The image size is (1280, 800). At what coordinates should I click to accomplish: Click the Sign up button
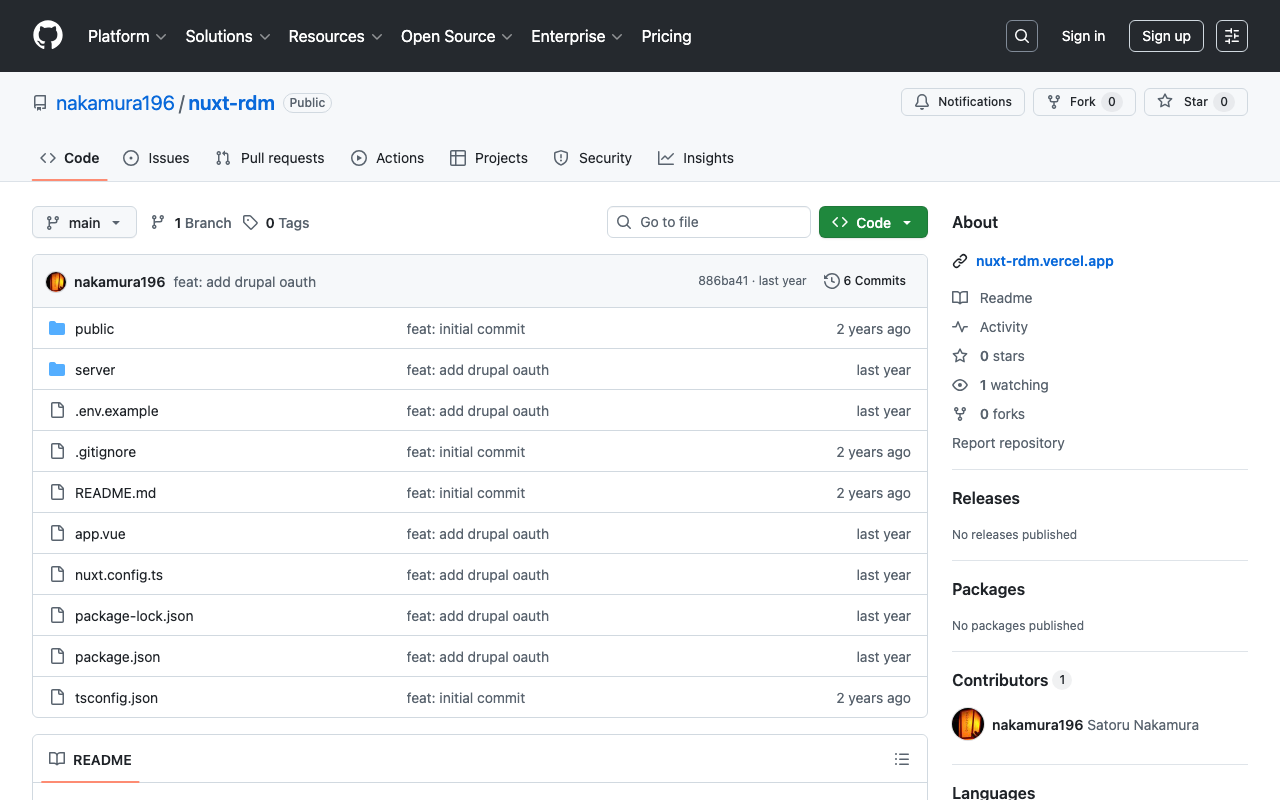tap(1165, 36)
